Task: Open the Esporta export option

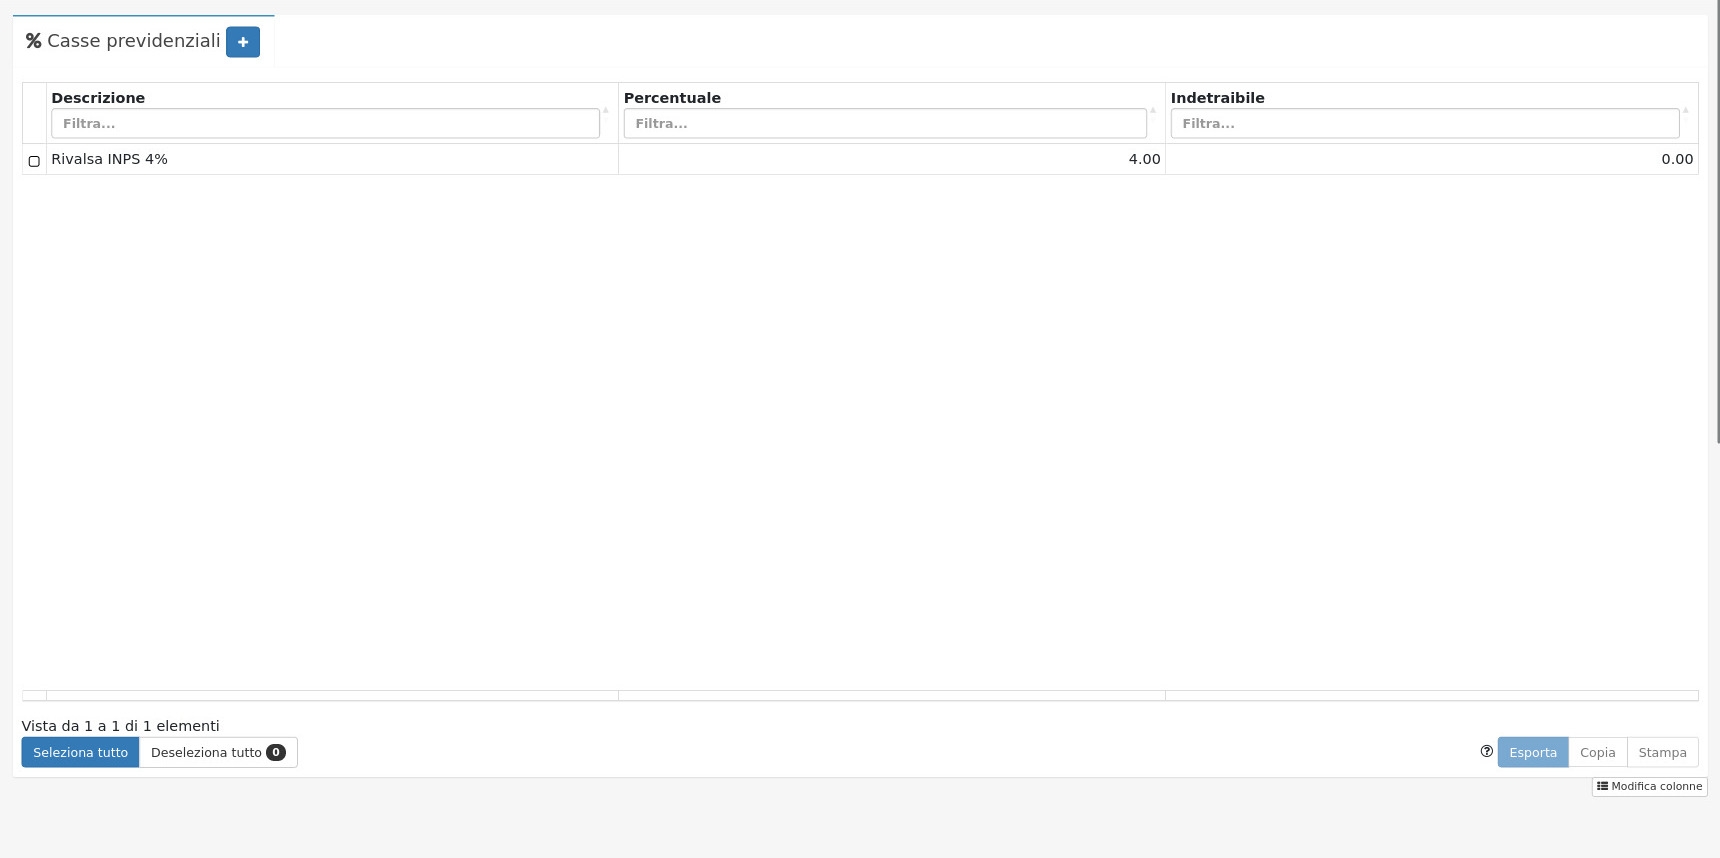Action: (1532, 752)
